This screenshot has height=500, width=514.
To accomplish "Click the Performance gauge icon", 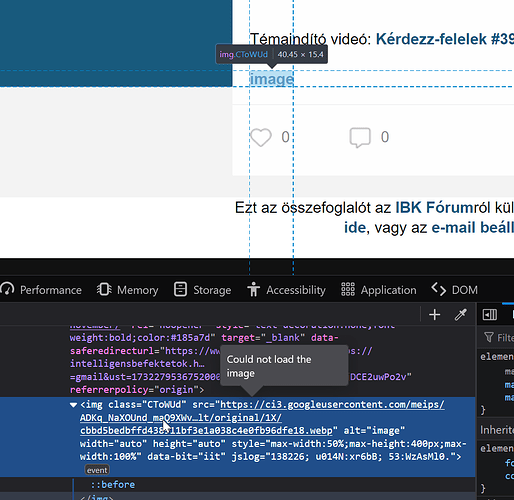I will [x=7, y=289].
